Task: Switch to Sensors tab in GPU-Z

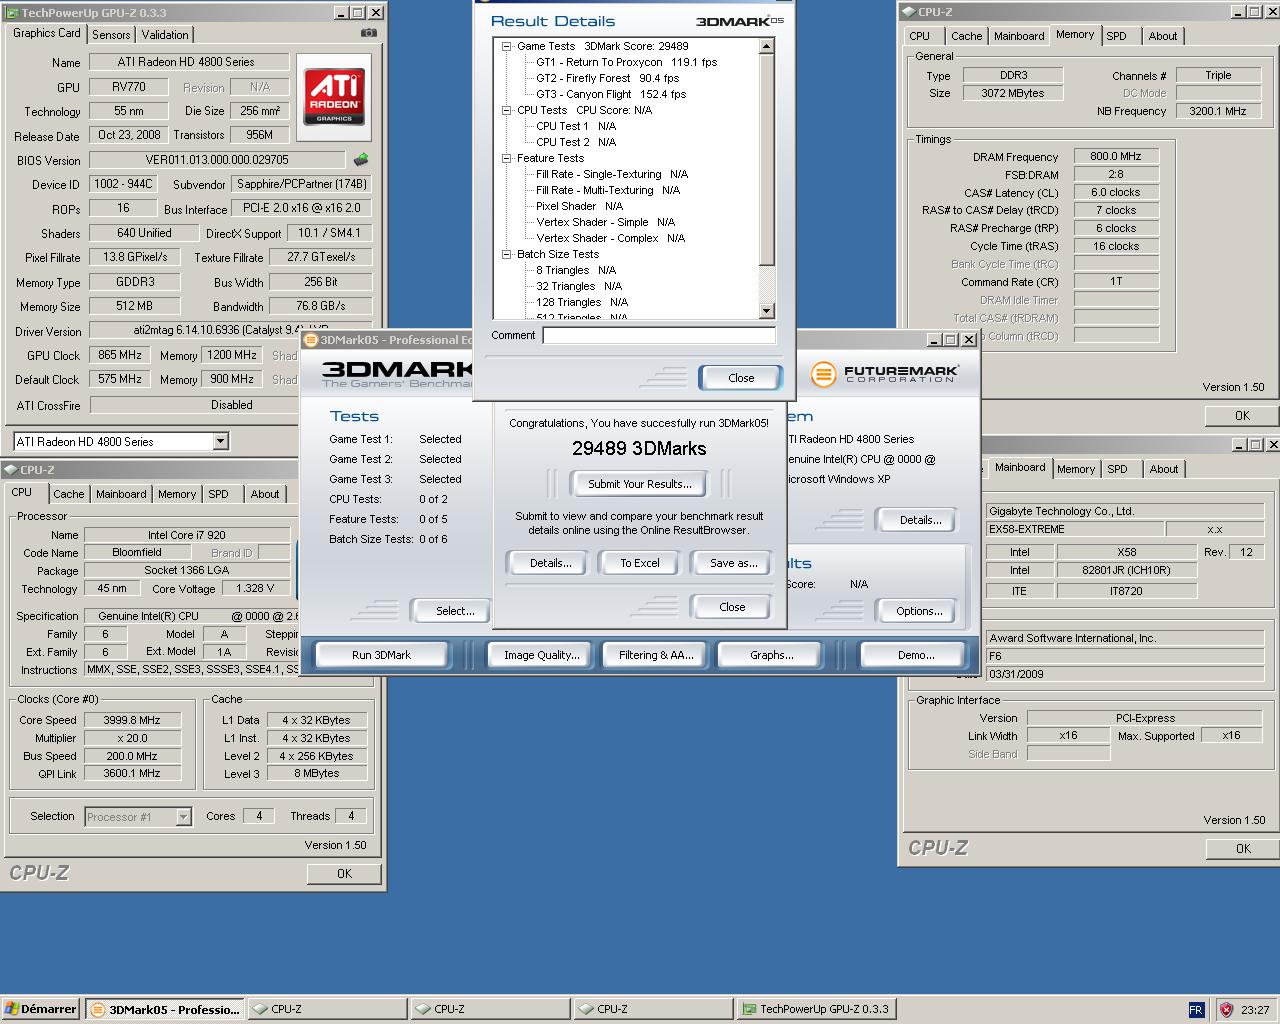Action: point(111,34)
